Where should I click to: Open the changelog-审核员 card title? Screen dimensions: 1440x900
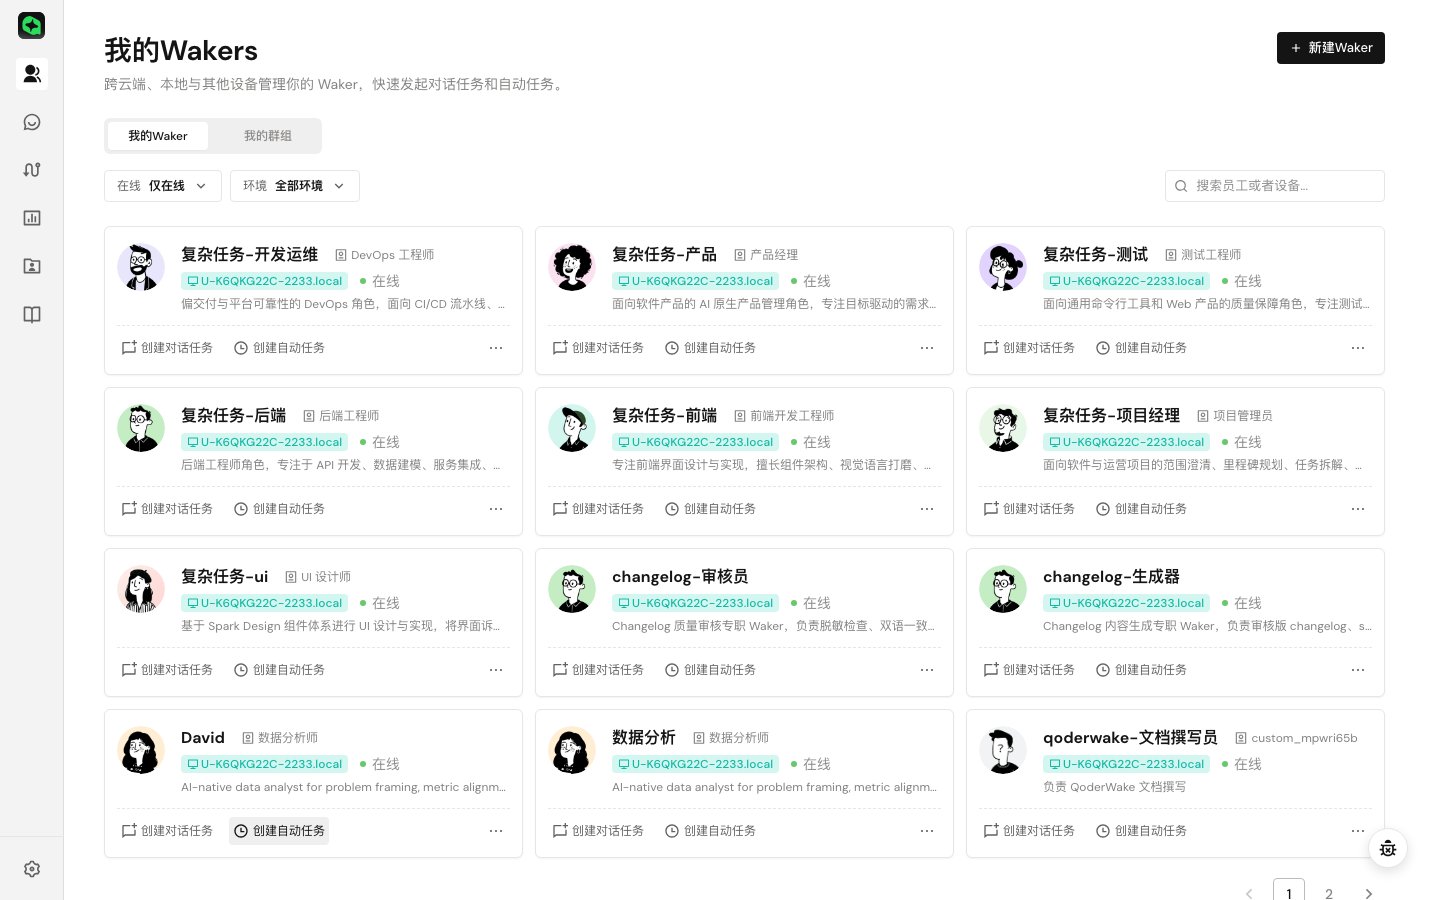680,577
